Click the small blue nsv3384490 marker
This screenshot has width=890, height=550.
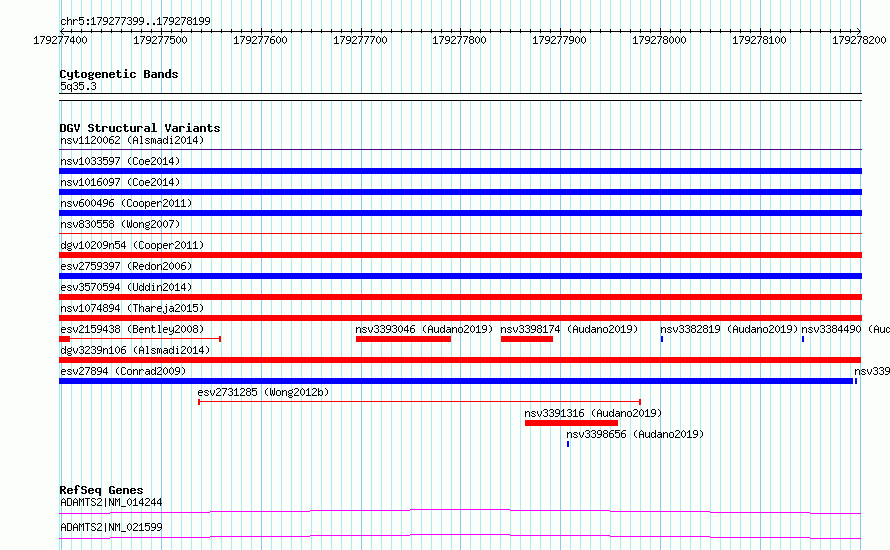[803, 339]
